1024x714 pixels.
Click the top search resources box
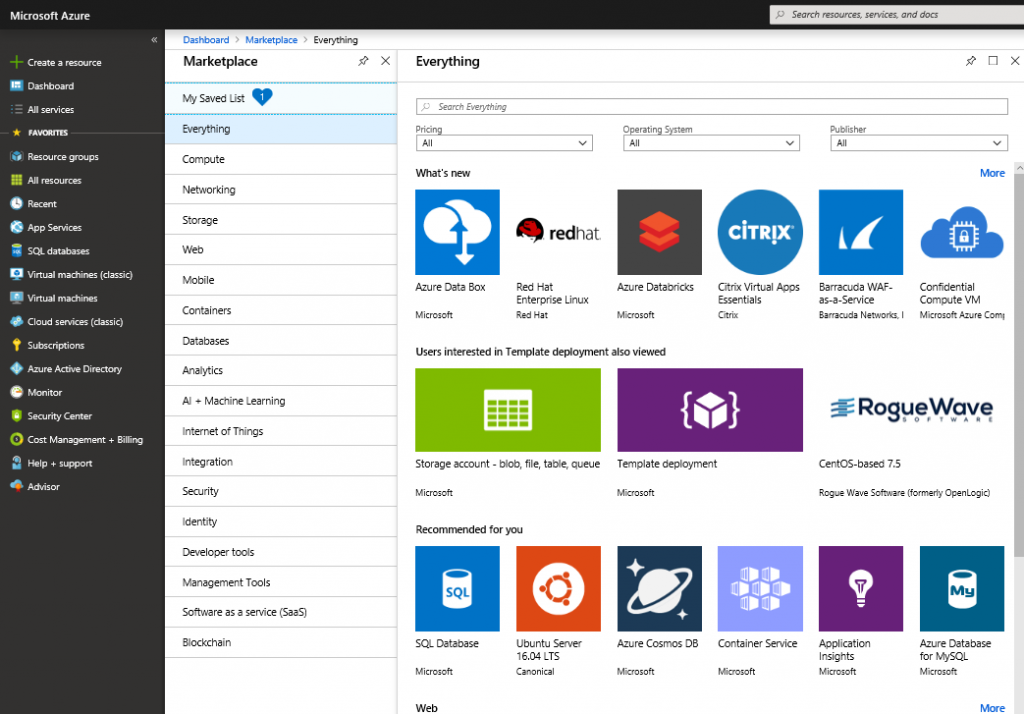[x=897, y=14]
